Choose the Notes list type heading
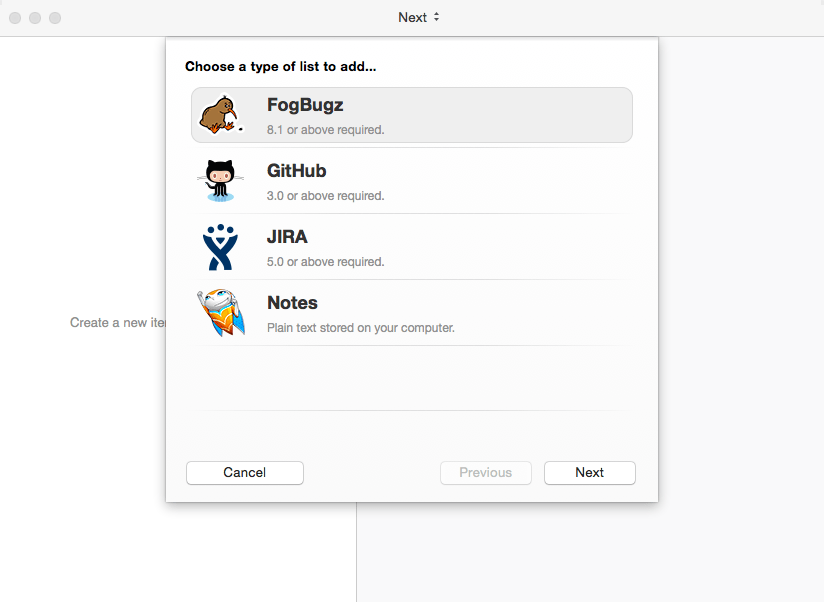Viewport: 824px width, 602px height. click(x=292, y=303)
